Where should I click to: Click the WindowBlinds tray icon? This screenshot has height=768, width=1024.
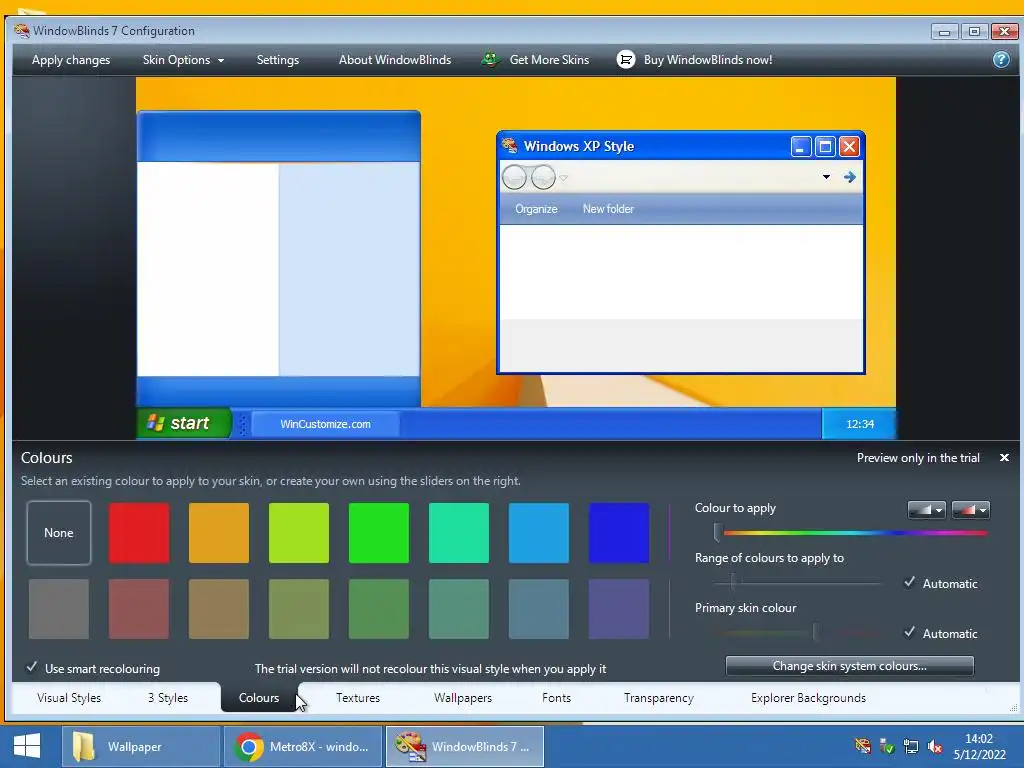(x=863, y=746)
